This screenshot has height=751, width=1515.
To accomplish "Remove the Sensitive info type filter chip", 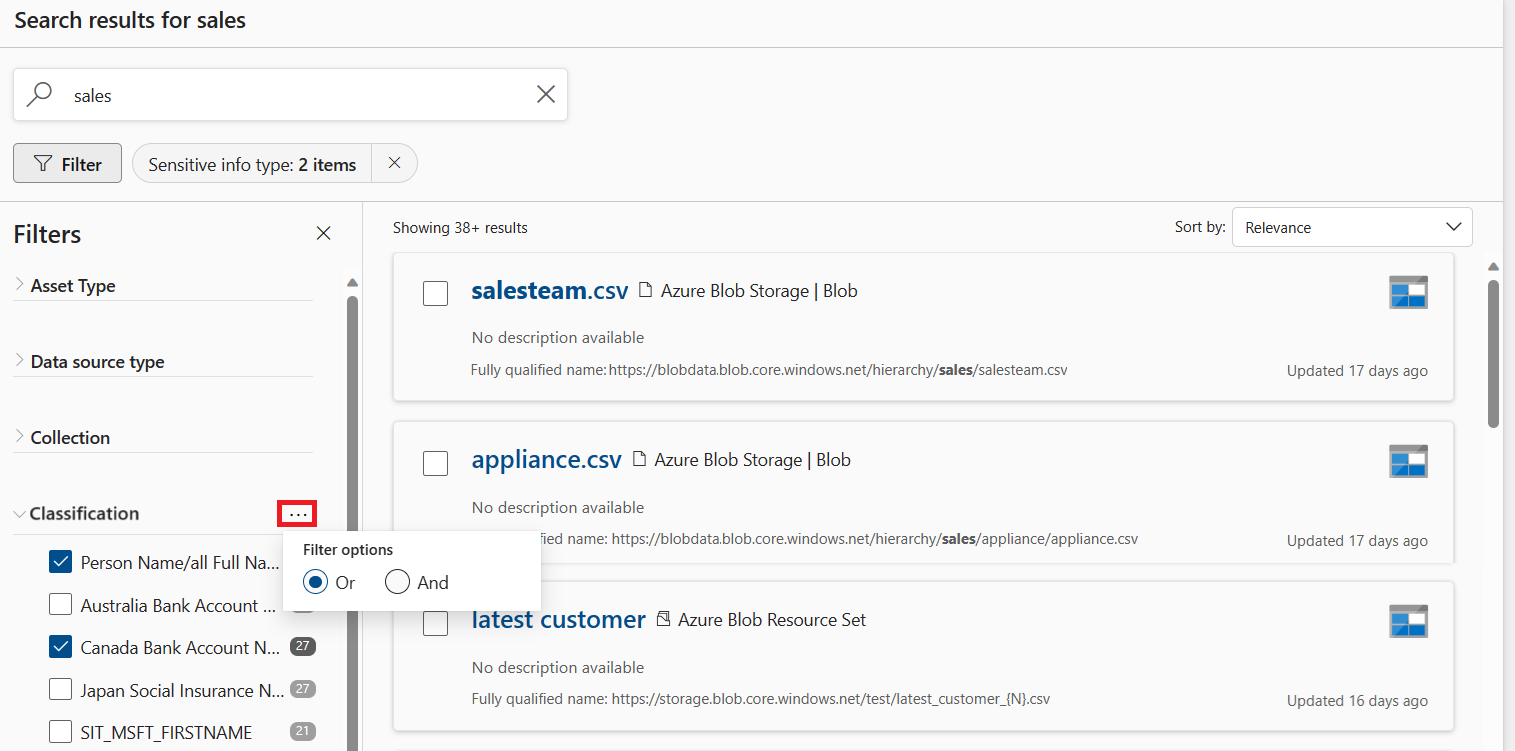I will pyautogui.click(x=394, y=163).
